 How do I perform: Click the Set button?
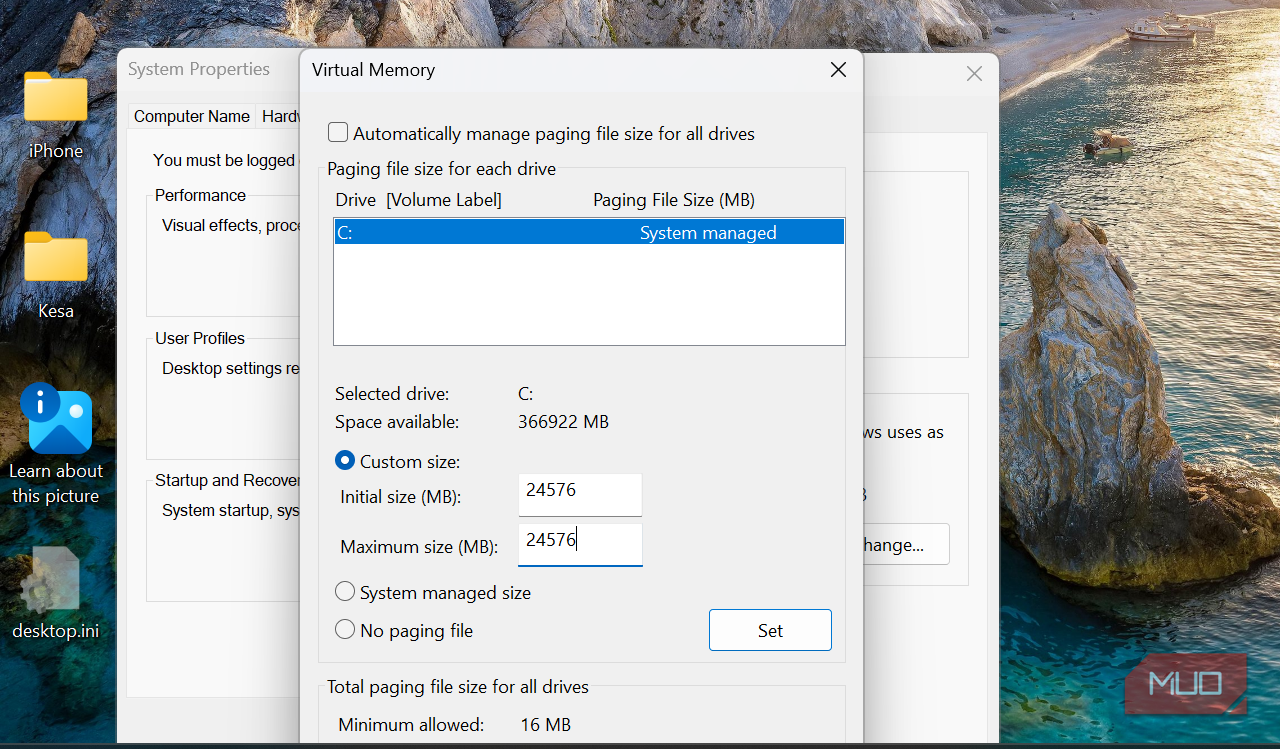[x=770, y=630]
